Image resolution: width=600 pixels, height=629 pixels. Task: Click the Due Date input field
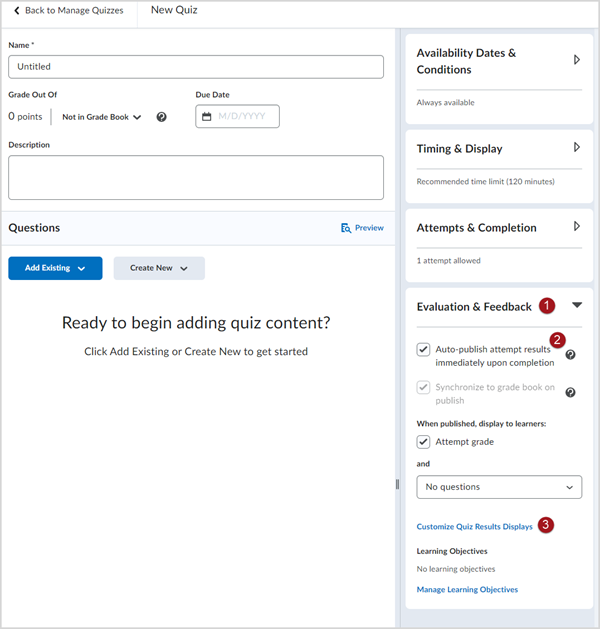[237, 116]
